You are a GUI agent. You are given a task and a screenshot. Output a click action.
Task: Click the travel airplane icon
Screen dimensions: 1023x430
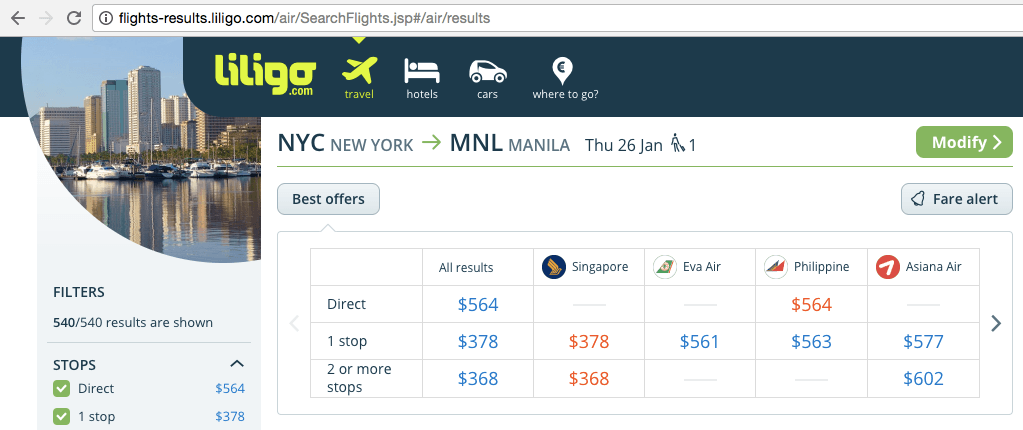pyautogui.click(x=359, y=70)
